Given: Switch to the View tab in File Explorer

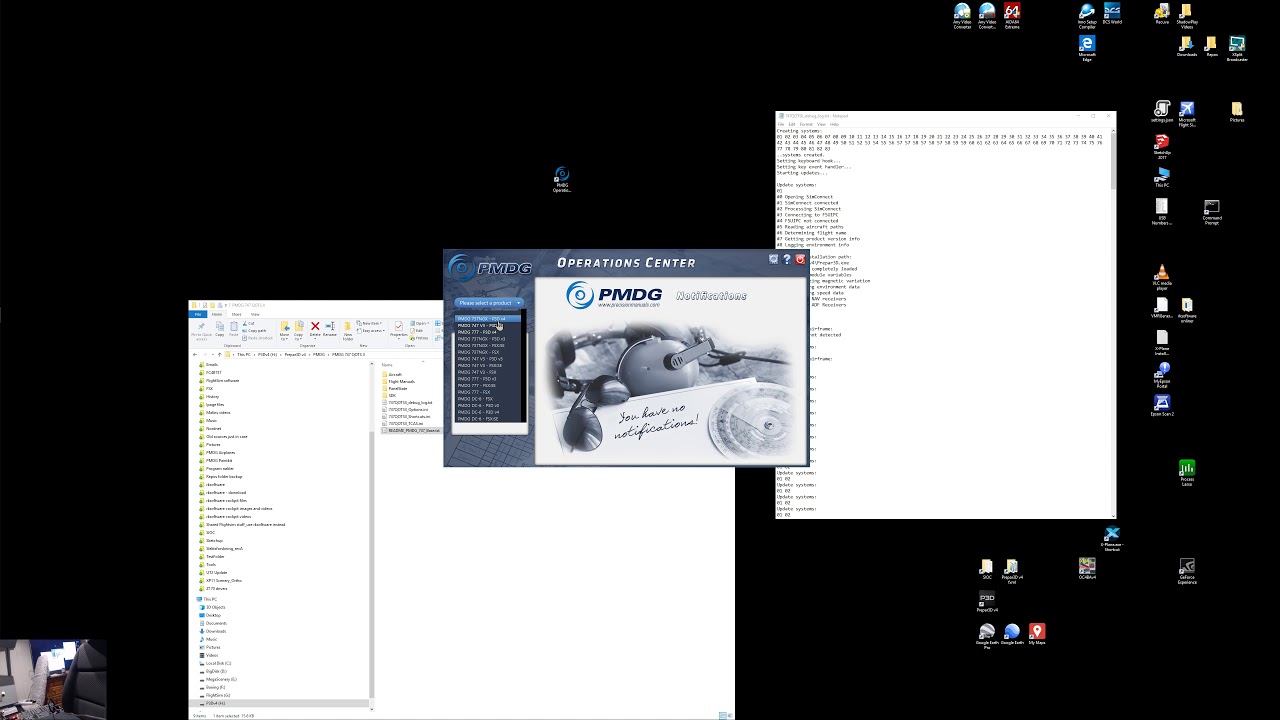Looking at the screenshot, I should click(254, 314).
